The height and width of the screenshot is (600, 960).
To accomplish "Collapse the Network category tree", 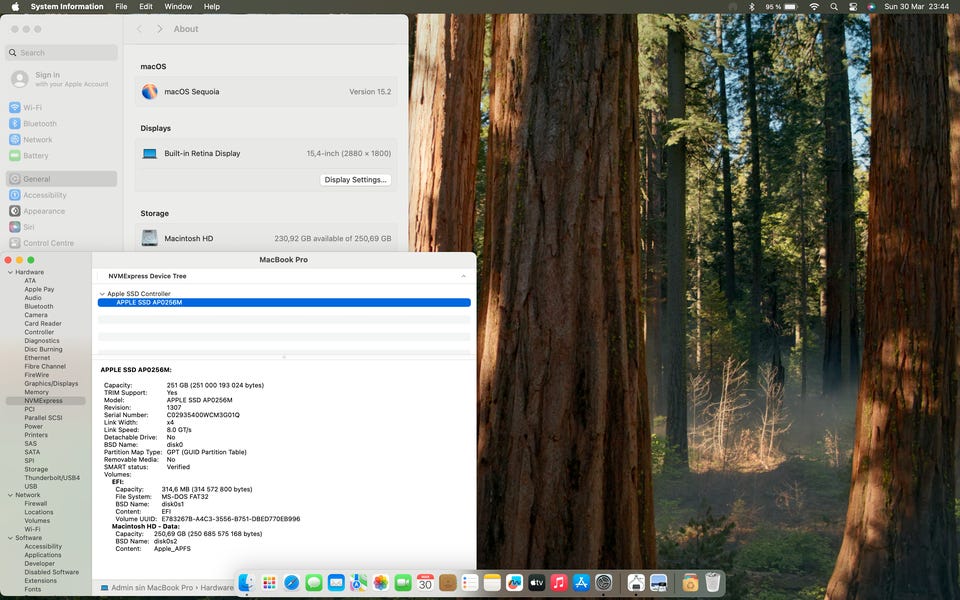I will 10,495.
